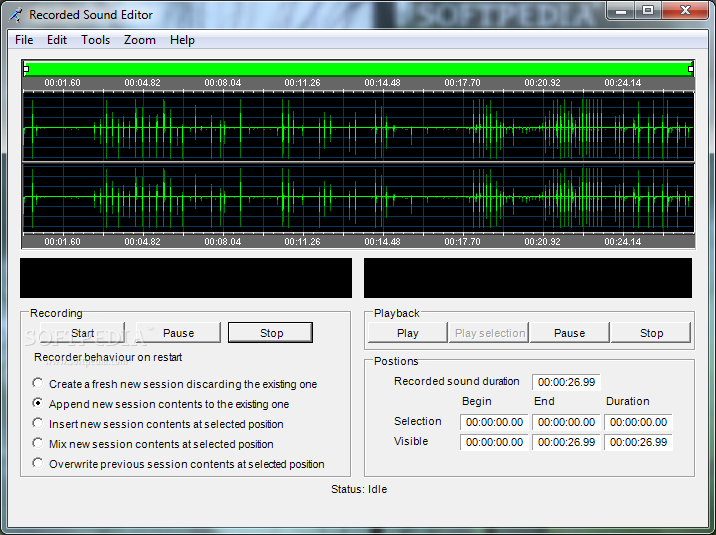Click the Visible End time field
The width and height of the screenshot is (716, 535).
point(566,442)
